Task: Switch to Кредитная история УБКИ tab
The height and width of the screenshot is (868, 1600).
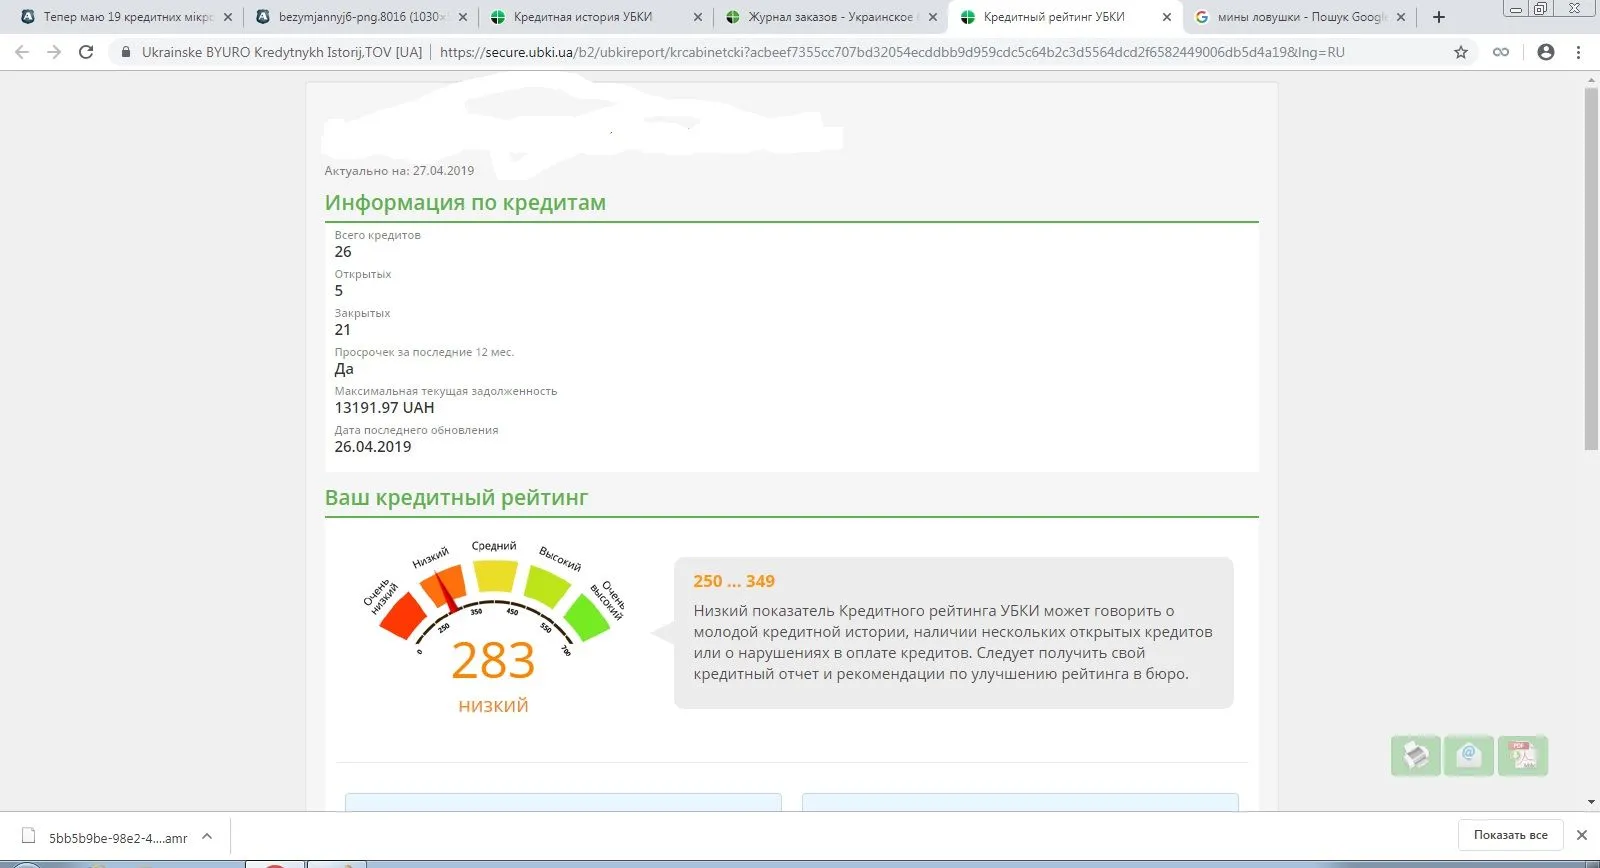Action: click(x=583, y=17)
